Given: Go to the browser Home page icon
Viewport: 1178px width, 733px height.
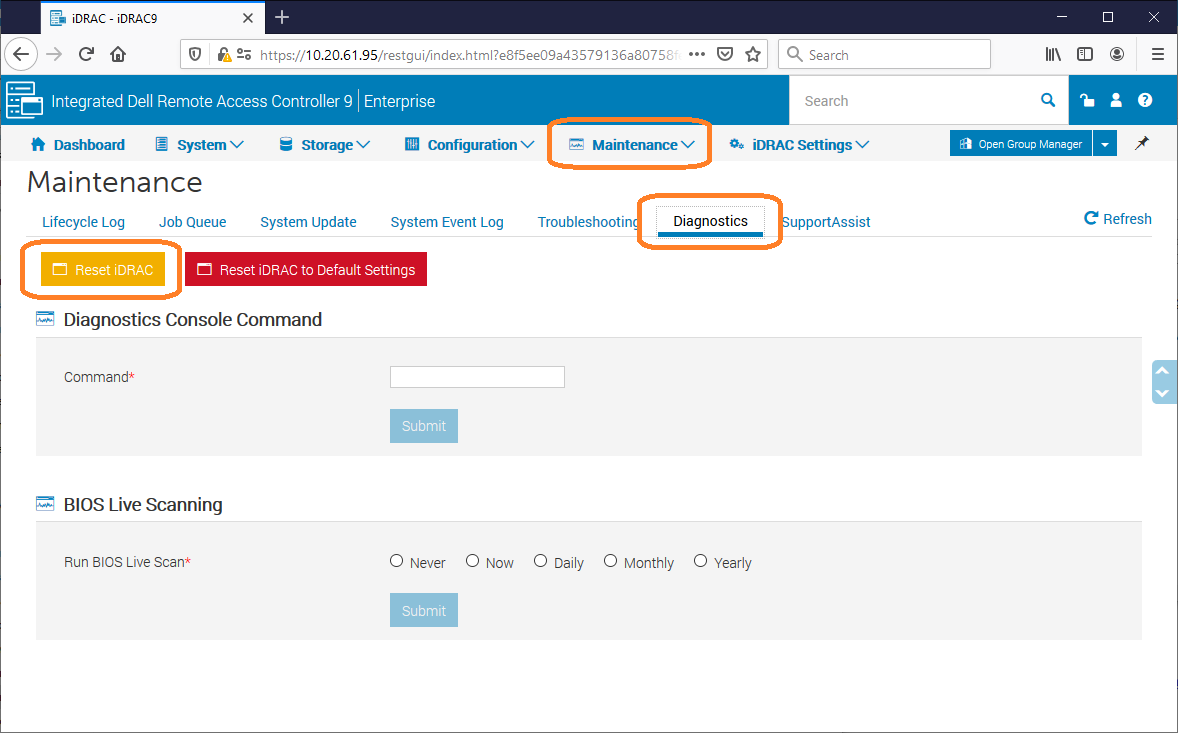Looking at the screenshot, I should [x=118, y=54].
